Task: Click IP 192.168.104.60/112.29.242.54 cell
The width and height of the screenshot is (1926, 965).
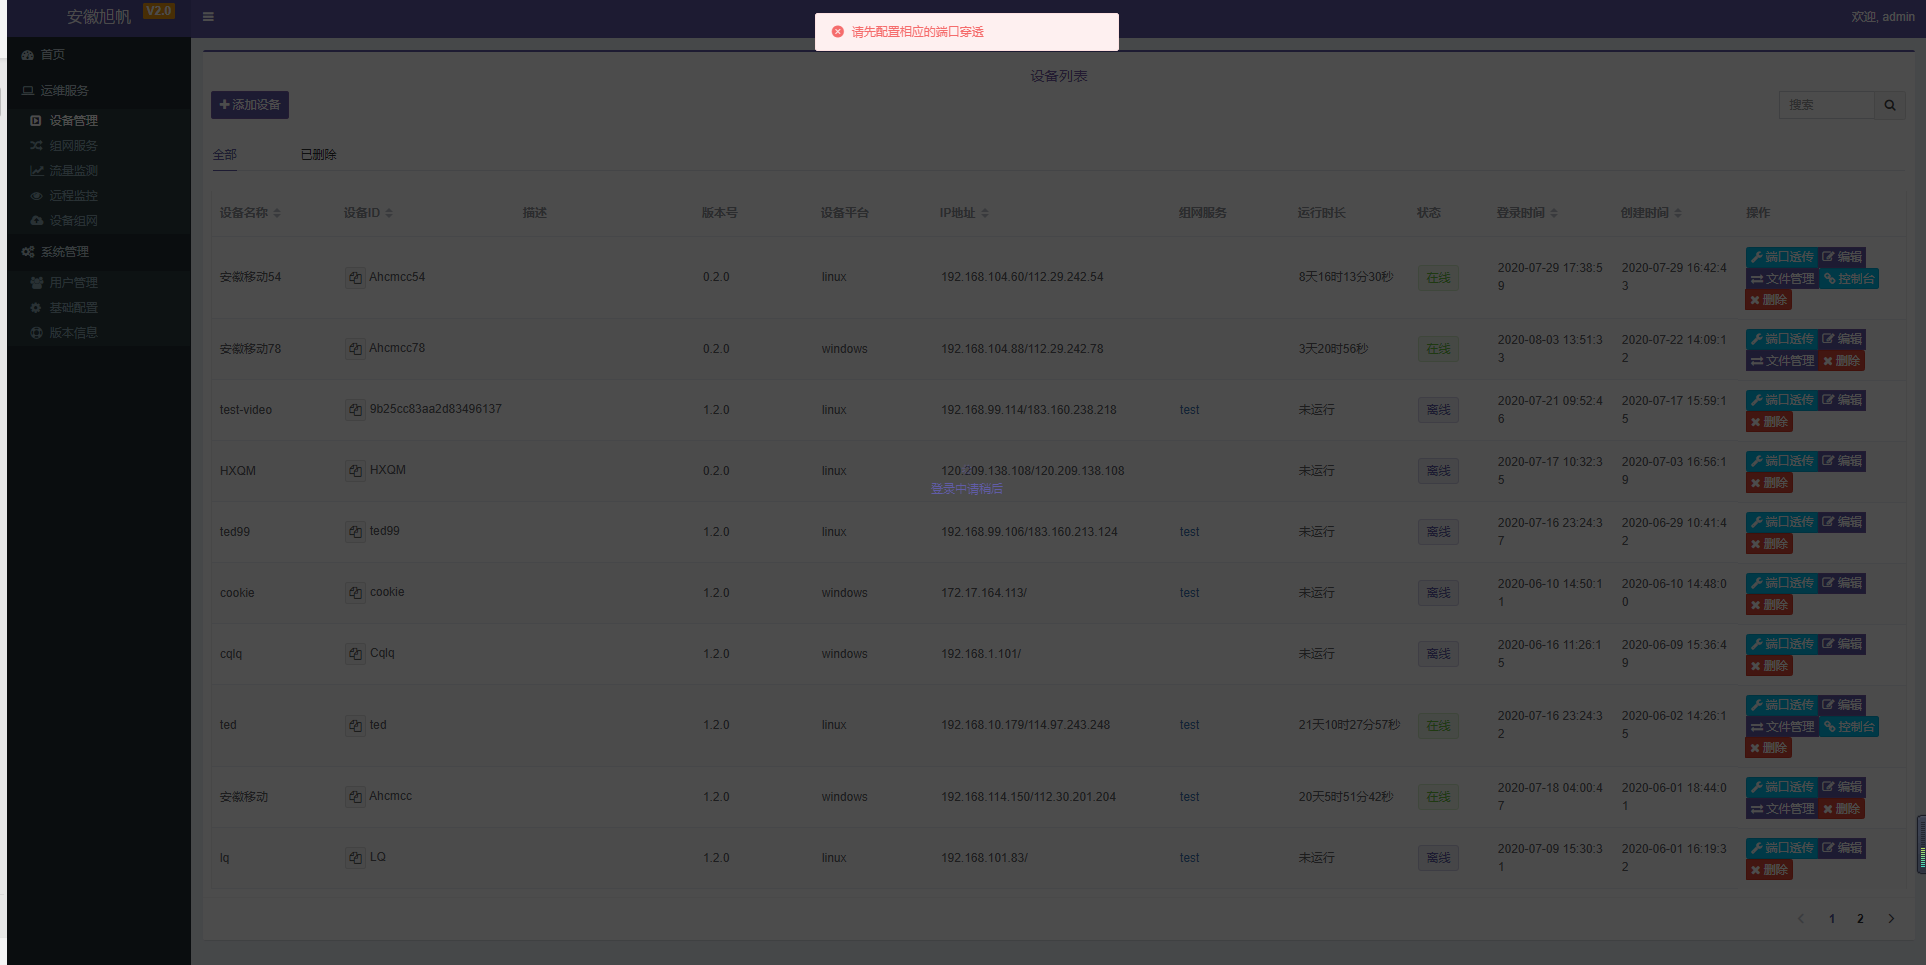Action: 1022,277
